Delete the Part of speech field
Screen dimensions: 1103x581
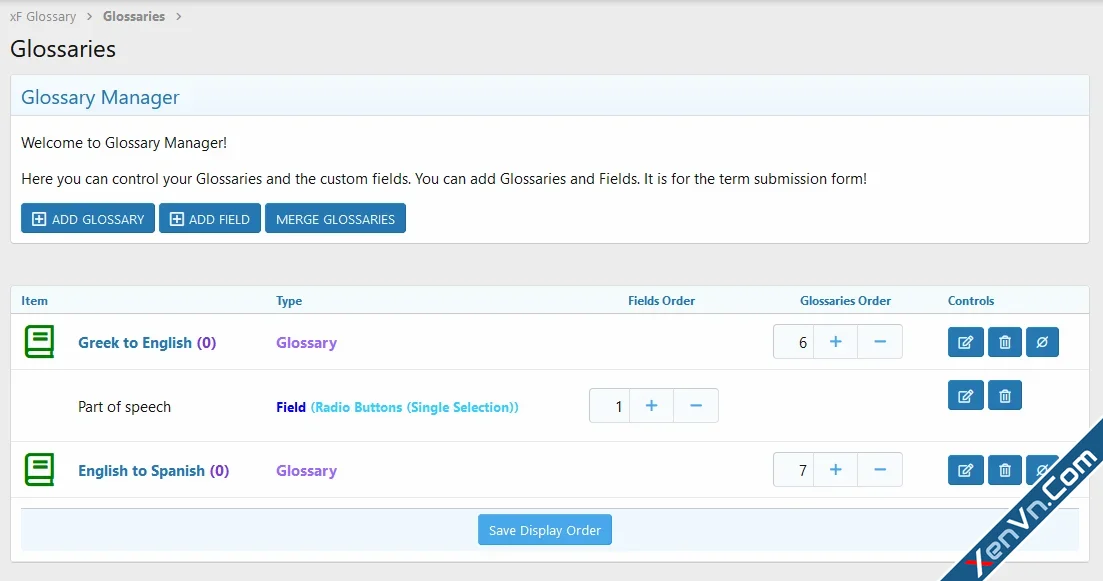point(1004,396)
